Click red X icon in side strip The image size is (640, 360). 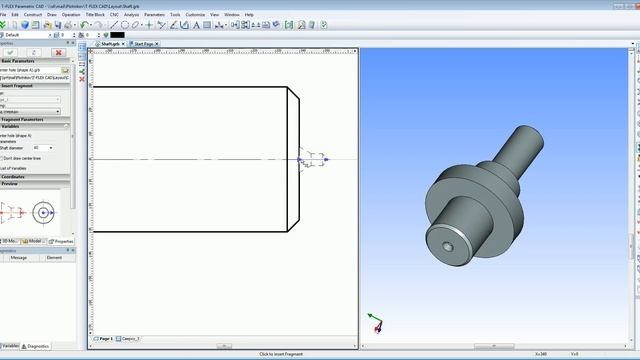point(82,79)
